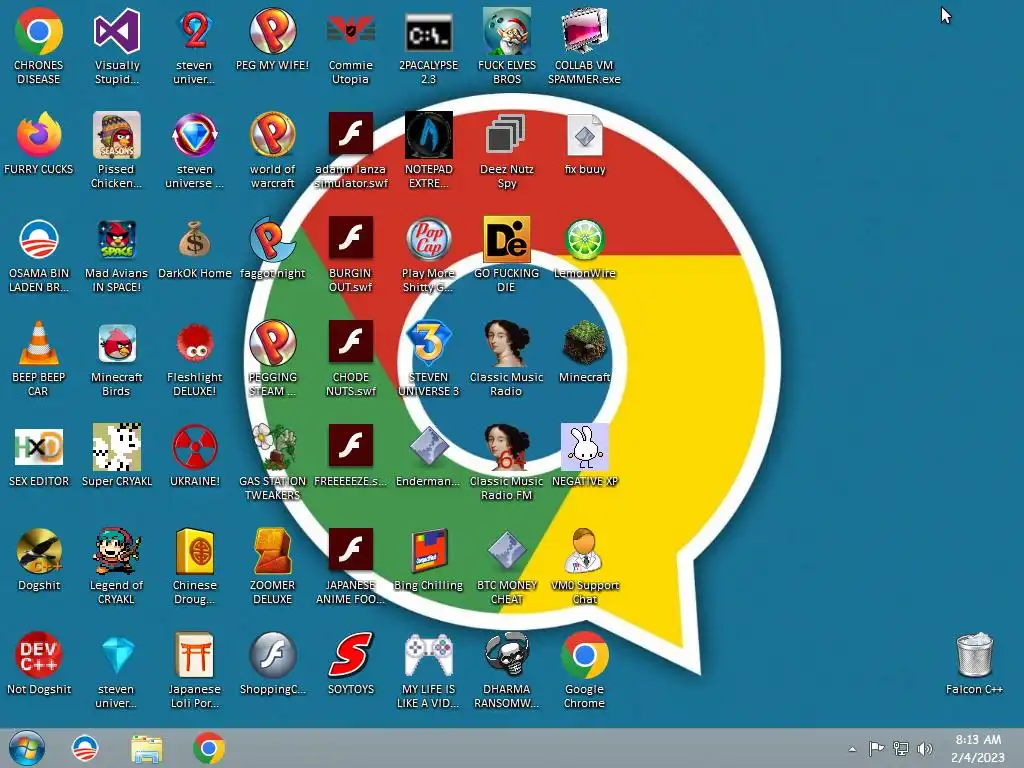The height and width of the screenshot is (768, 1024).
Task: Launch the LemonWire lime icon
Action: tap(584, 239)
